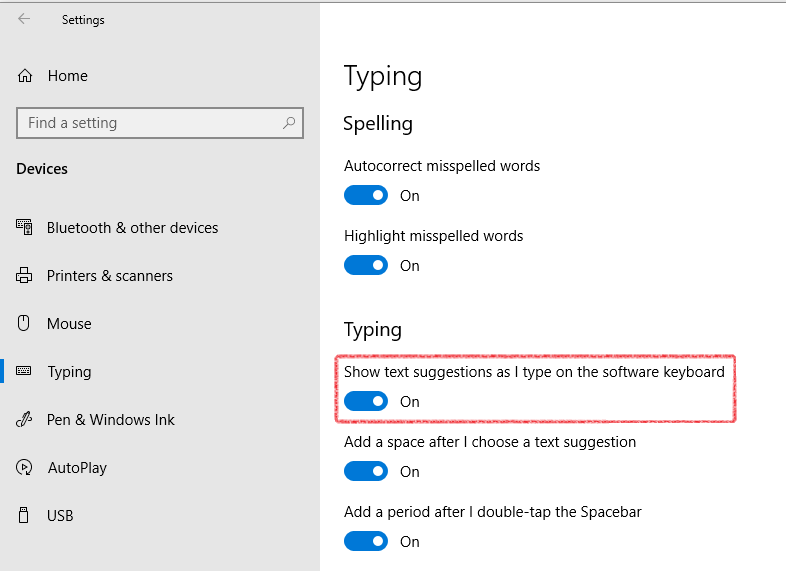Focus the Find a setting search box
Viewport: 786px width, 571px height.
pyautogui.click(x=160, y=123)
